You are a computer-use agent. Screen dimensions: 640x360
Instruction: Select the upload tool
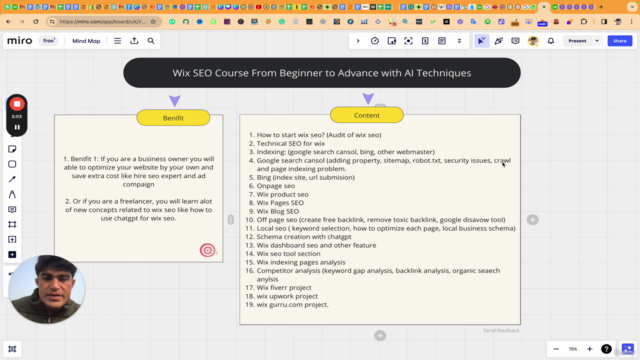[12, 240]
